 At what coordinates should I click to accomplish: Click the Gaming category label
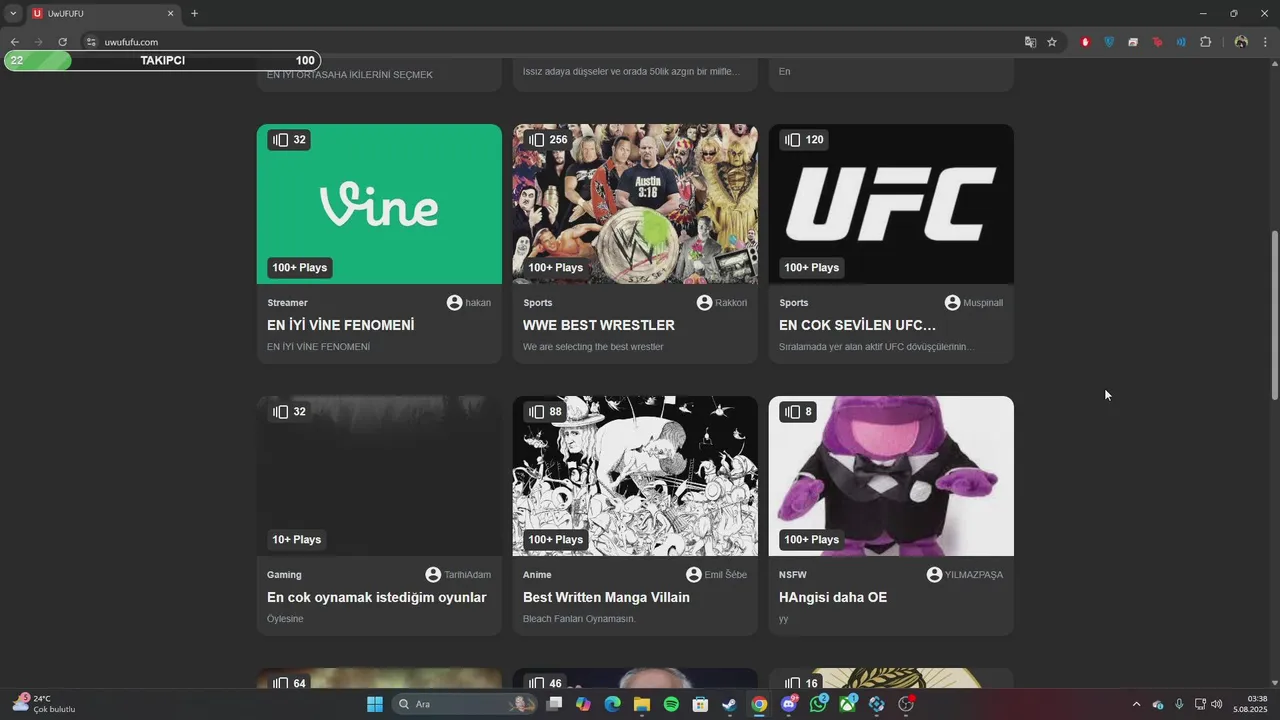(x=284, y=575)
